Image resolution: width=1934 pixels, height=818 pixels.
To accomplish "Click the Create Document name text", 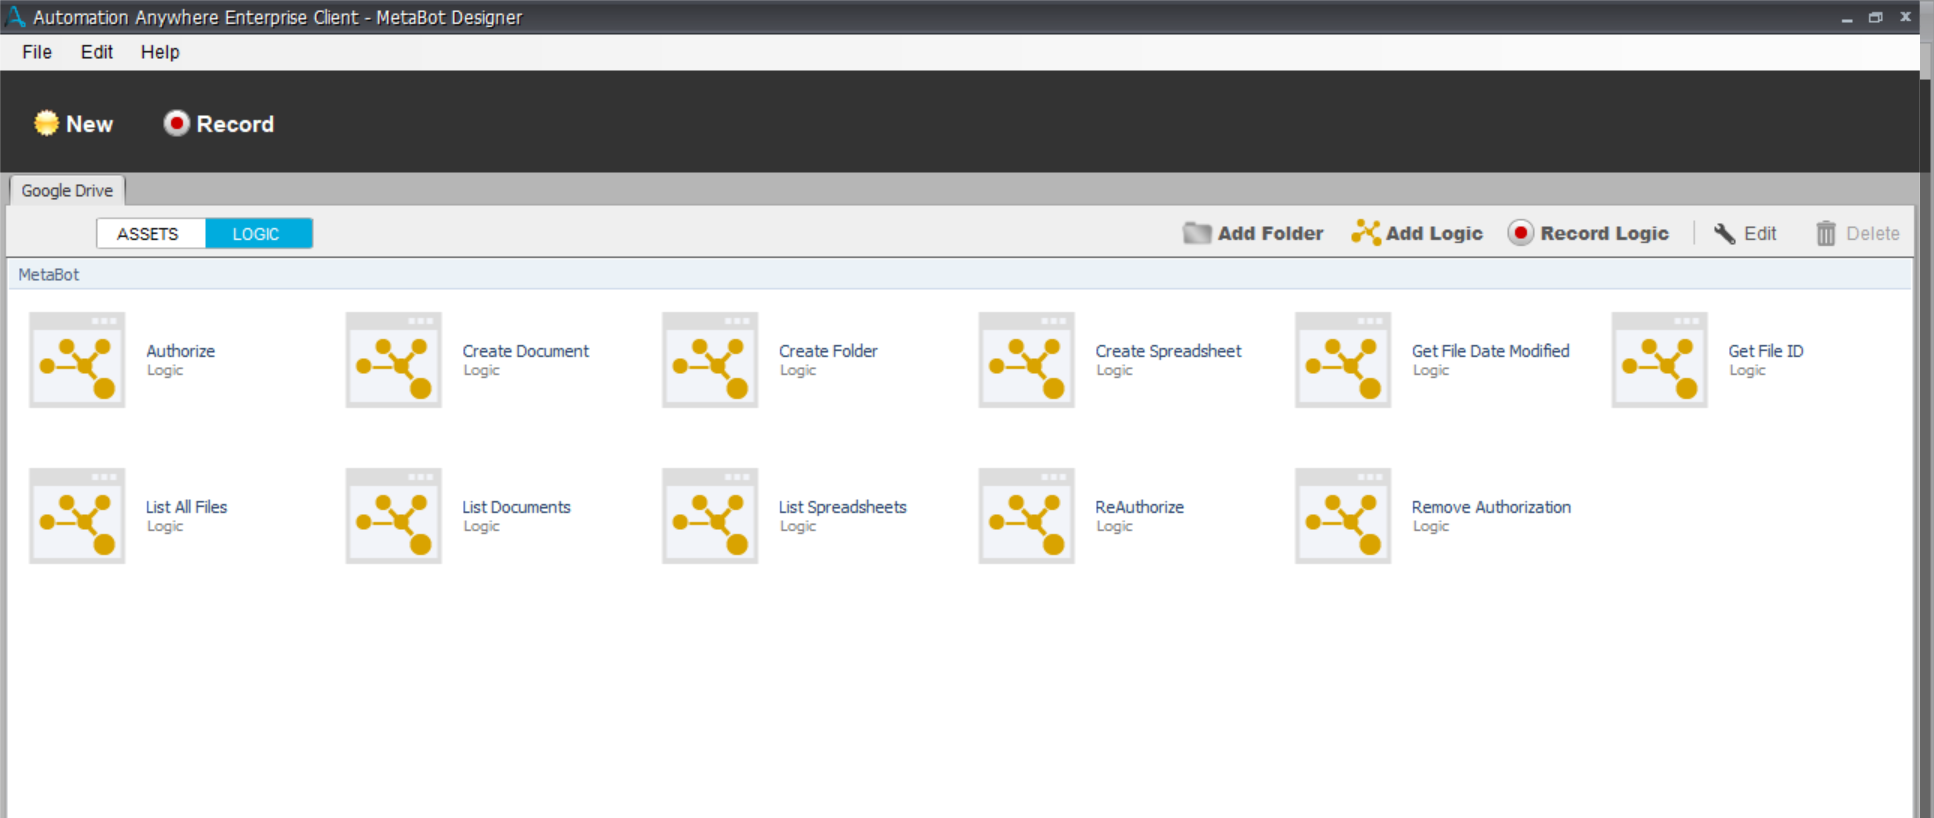I will coord(525,351).
